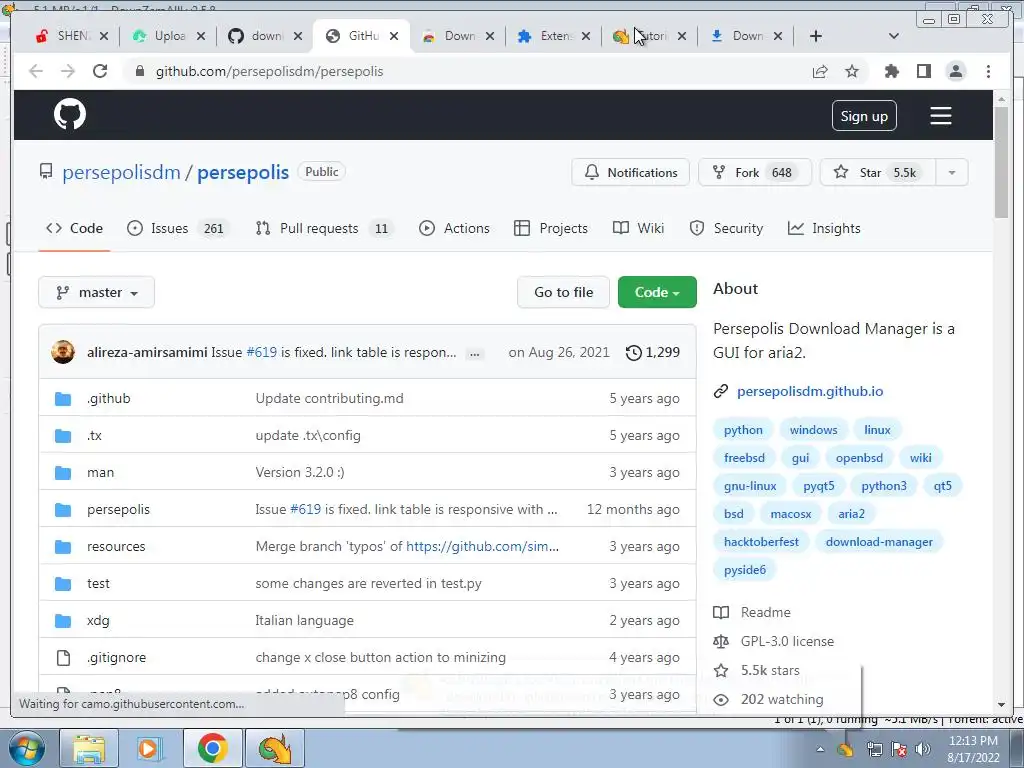
Task: Open the green Code dropdown
Action: (x=657, y=293)
